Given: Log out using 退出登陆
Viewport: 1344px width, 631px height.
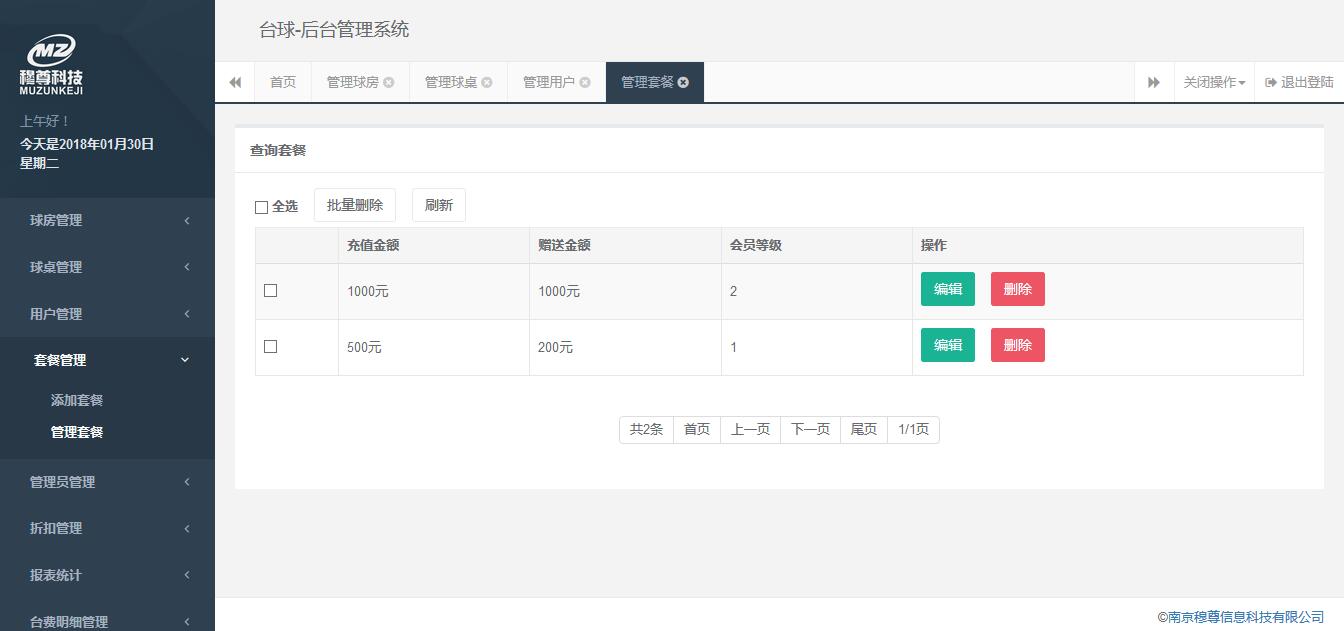Looking at the screenshot, I should (x=1299, y=83).
